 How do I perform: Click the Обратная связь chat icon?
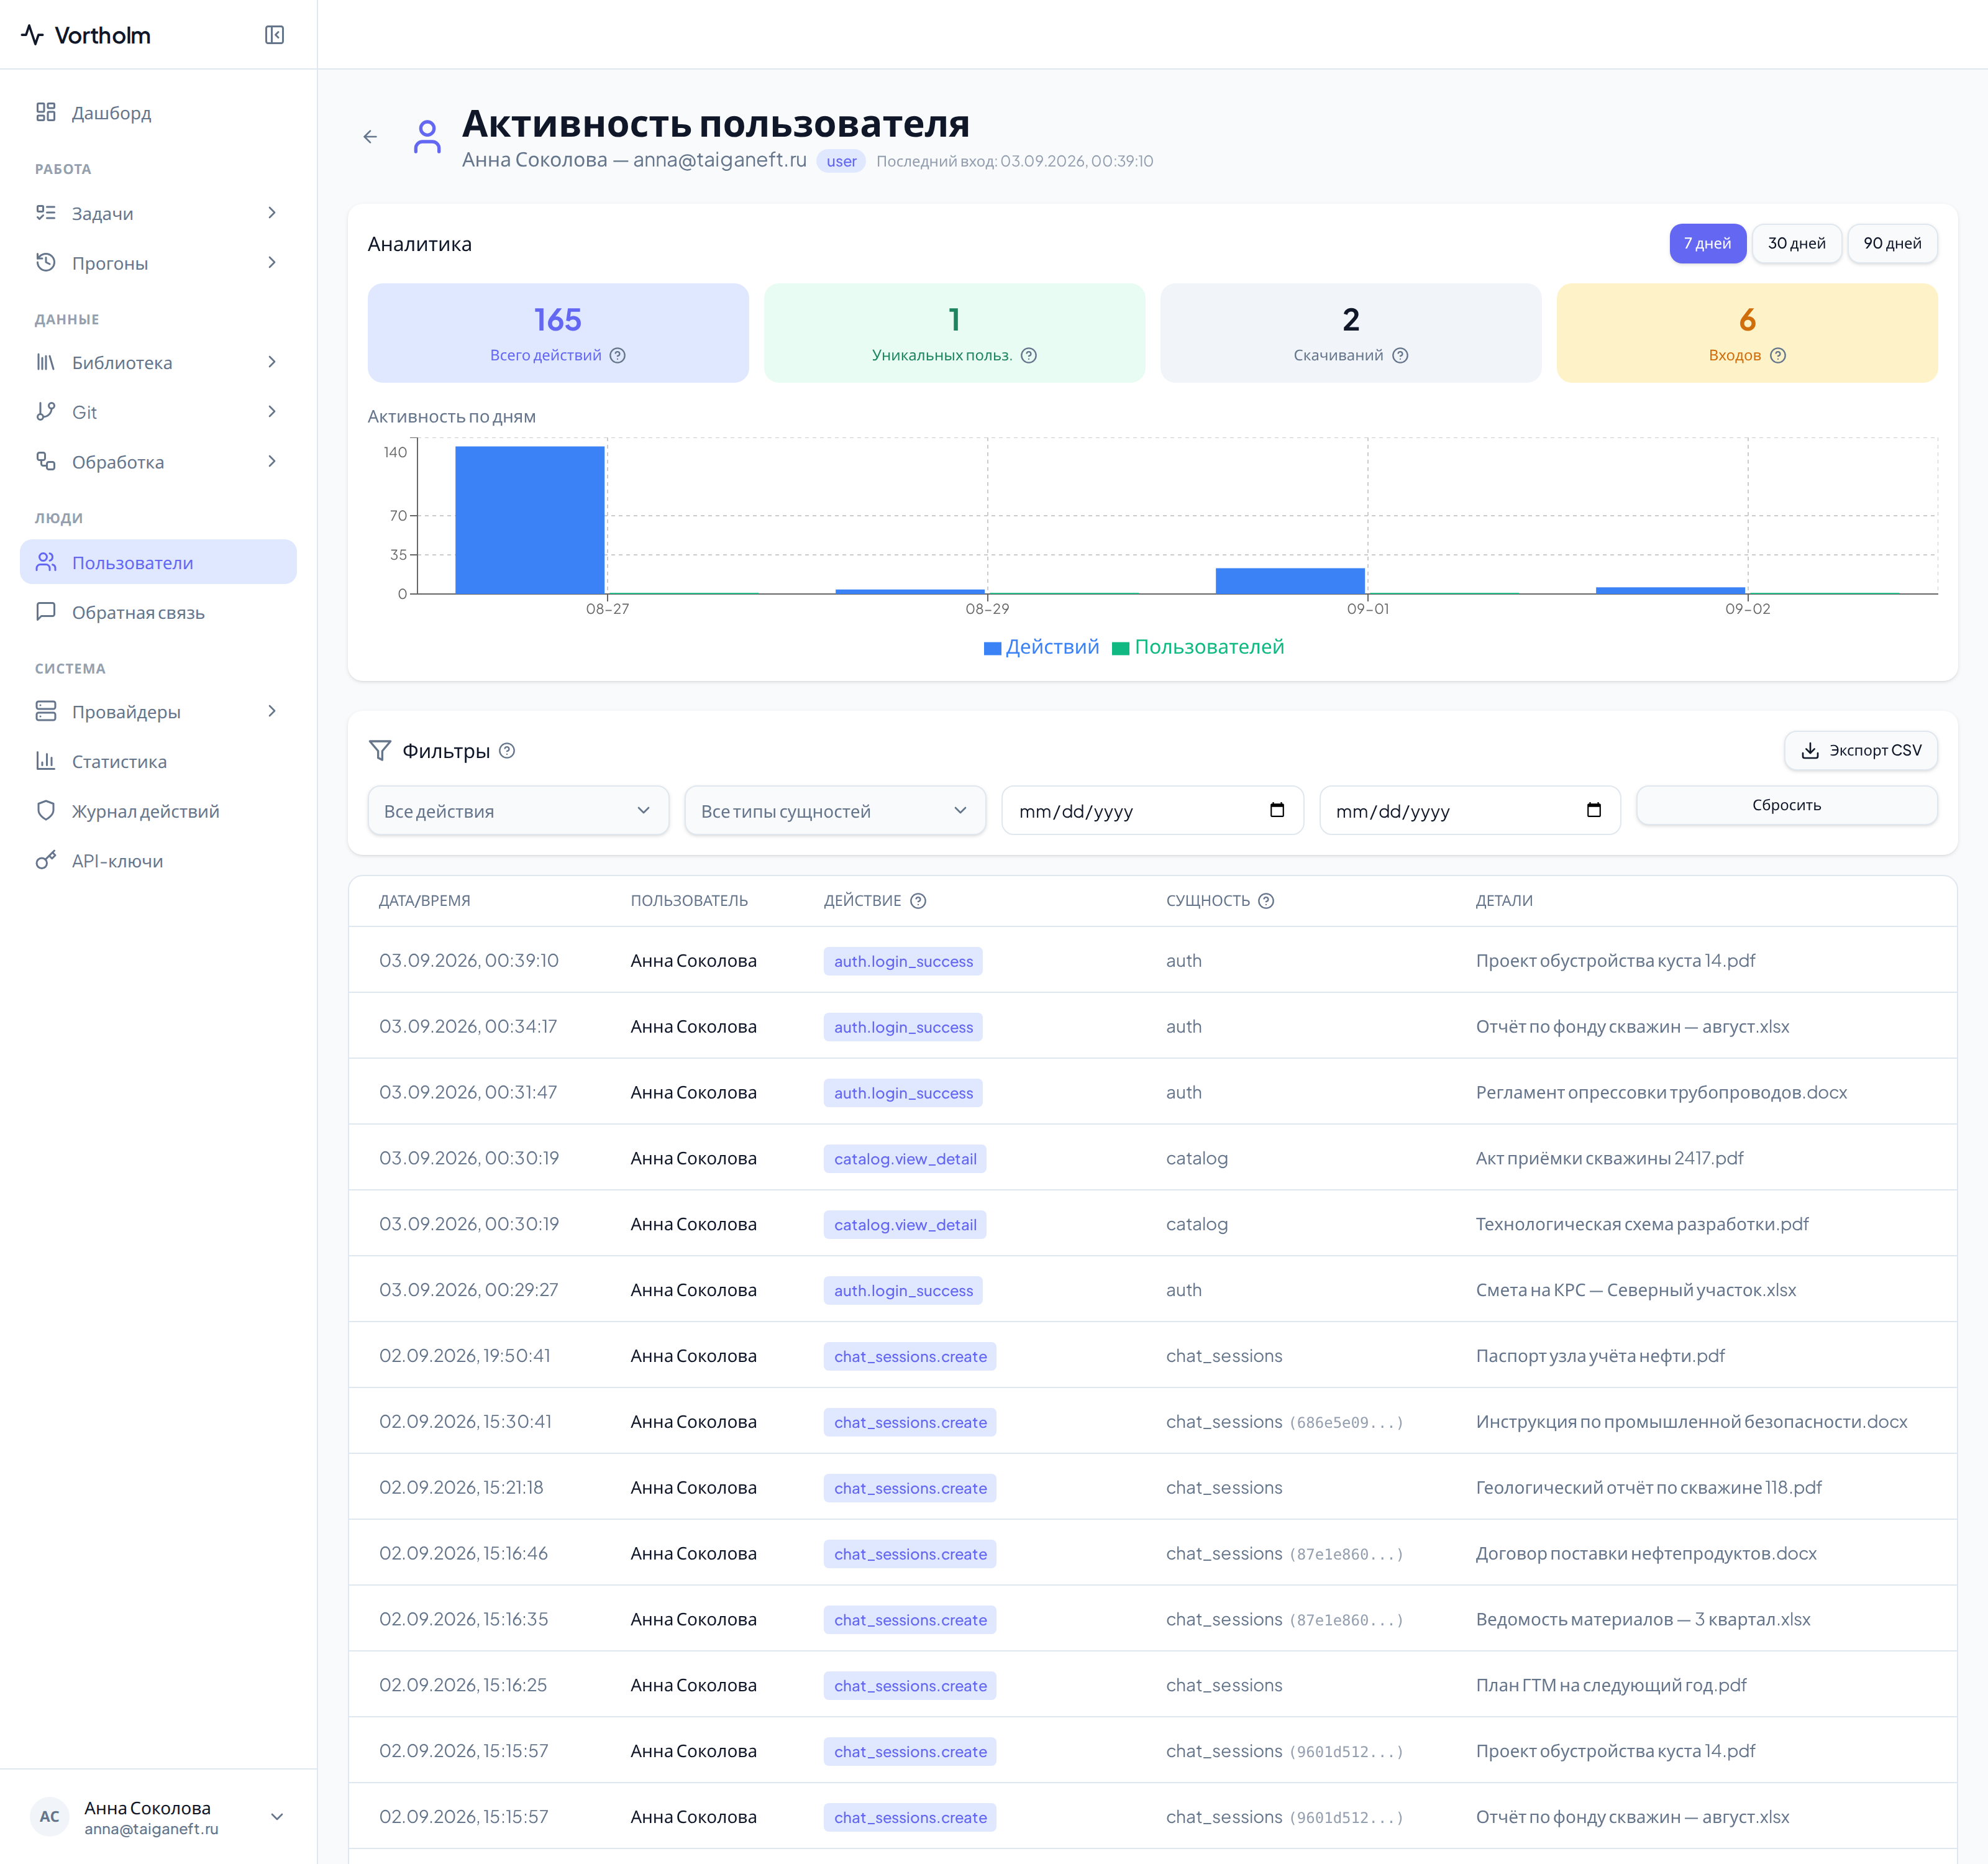(46, 611)
